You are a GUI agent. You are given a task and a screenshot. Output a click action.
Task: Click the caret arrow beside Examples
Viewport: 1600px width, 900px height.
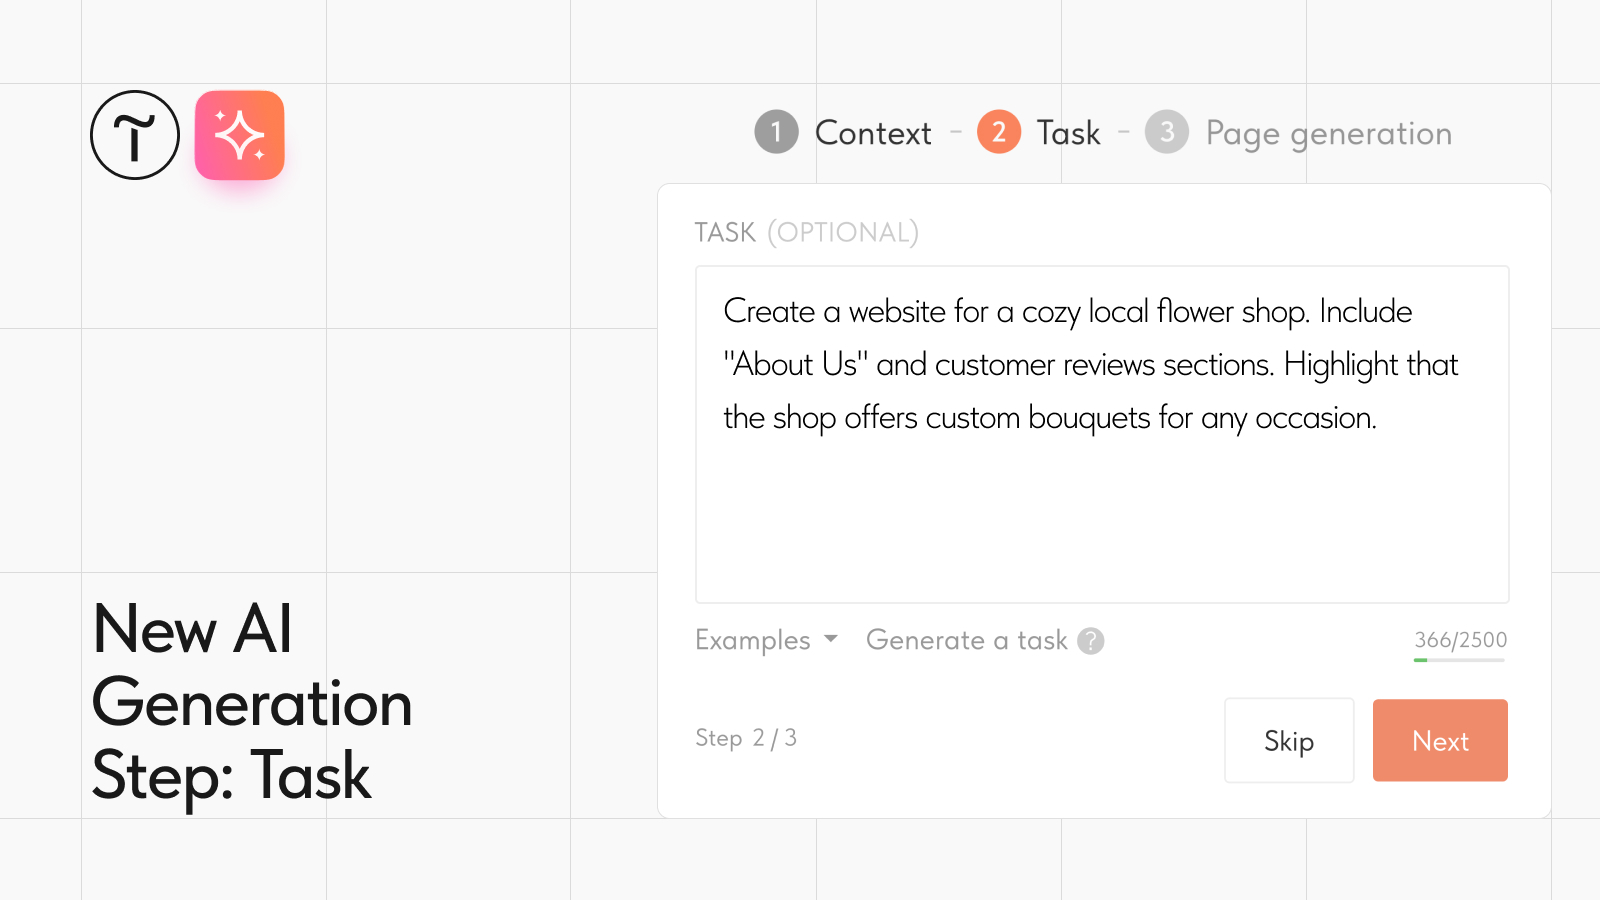coord(830,639)
